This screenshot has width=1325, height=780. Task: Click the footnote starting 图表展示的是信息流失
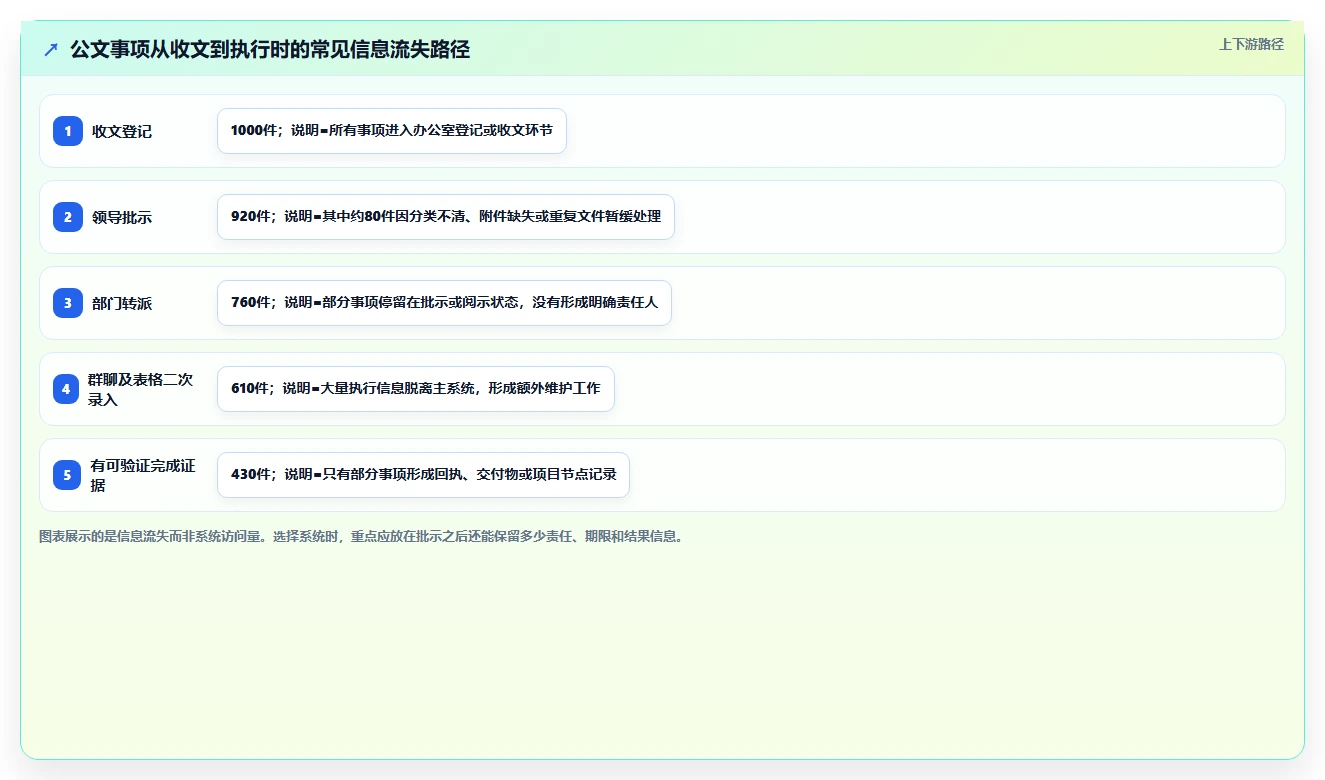tap(361, 536)
